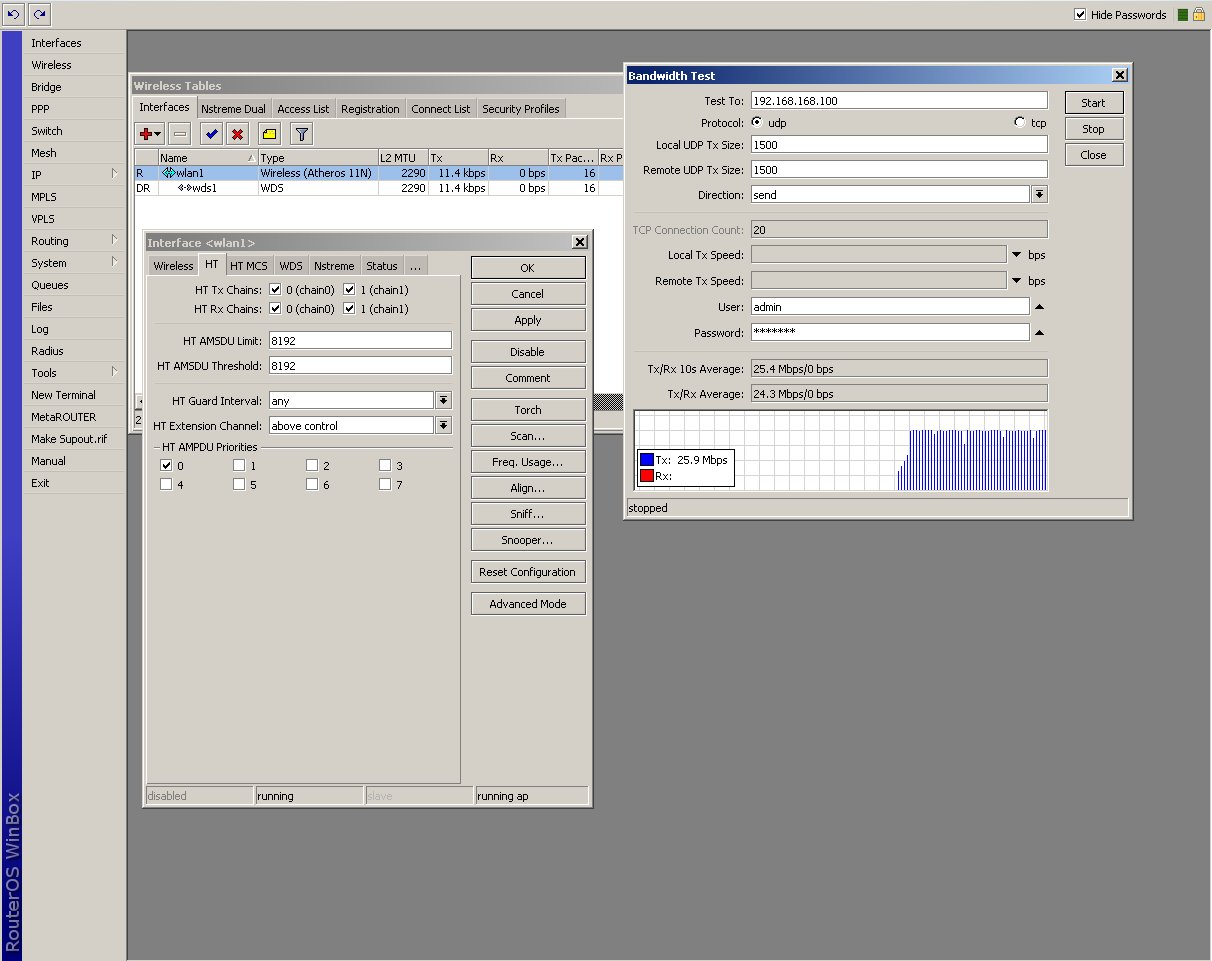
Task: Switch to the Nstreme tab in wlan1 dialog
Action: tap(333, 266)
